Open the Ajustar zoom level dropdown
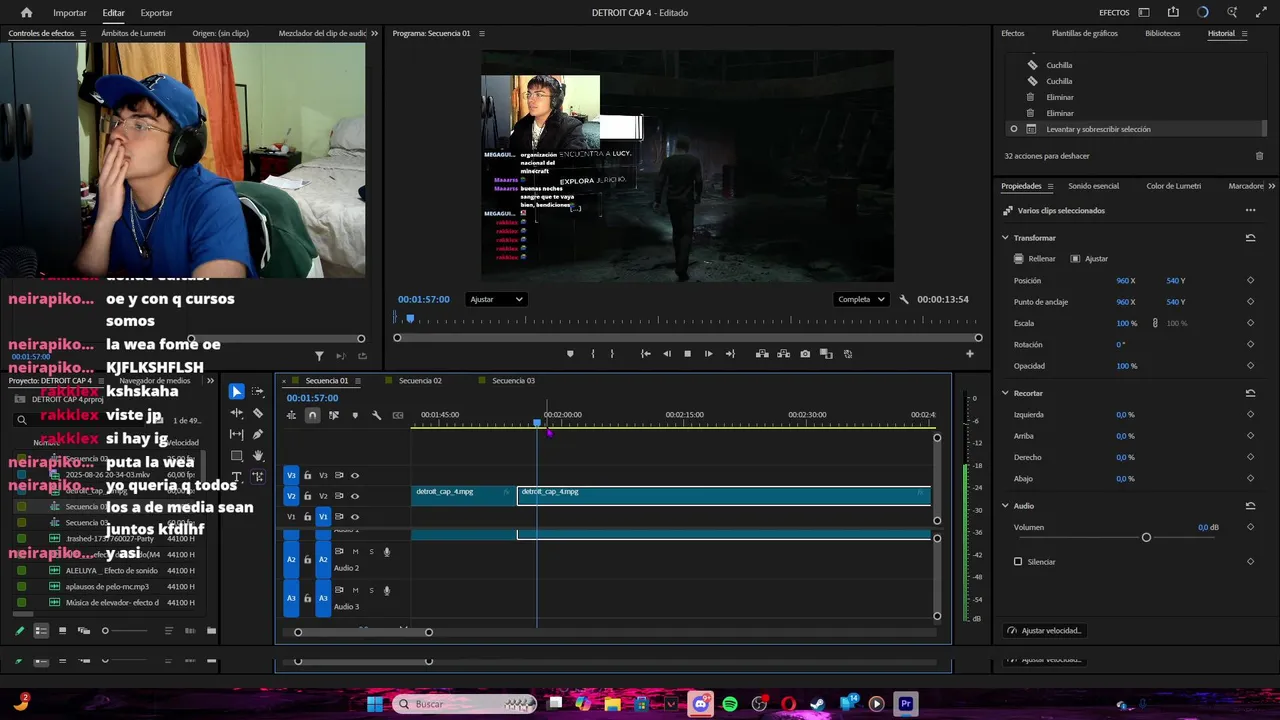This screenshot has height=720, width=1280. tap(497, 299)
